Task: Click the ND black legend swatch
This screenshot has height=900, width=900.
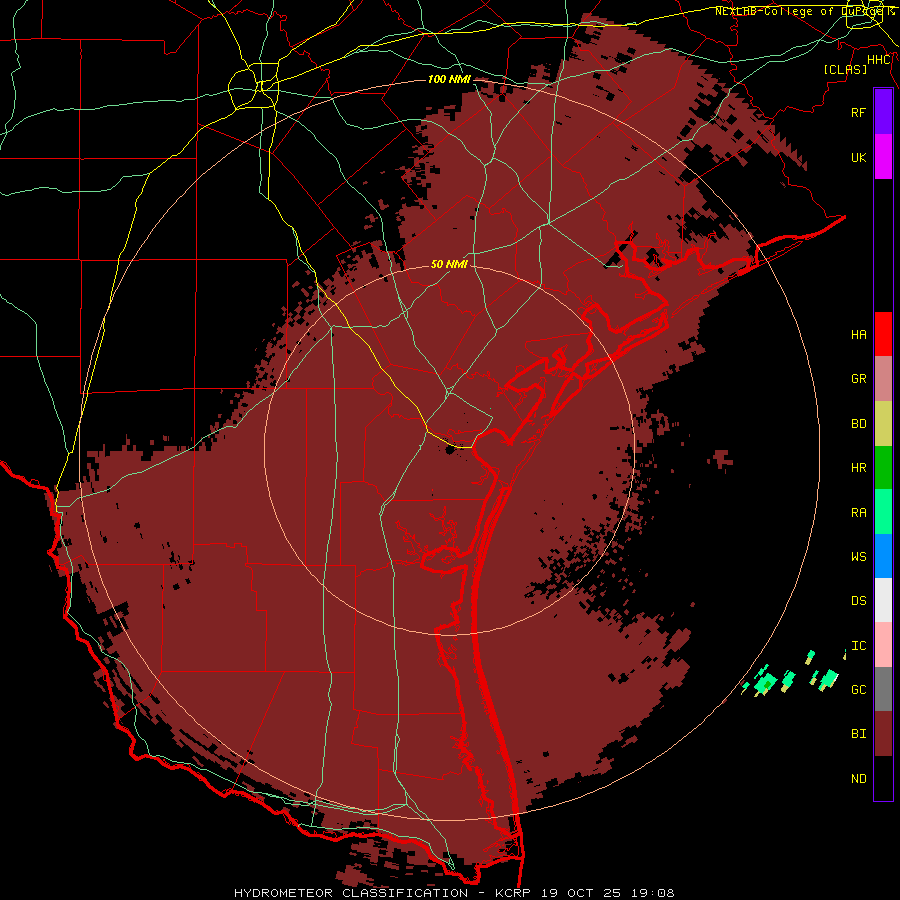Action: click(883, 778)
